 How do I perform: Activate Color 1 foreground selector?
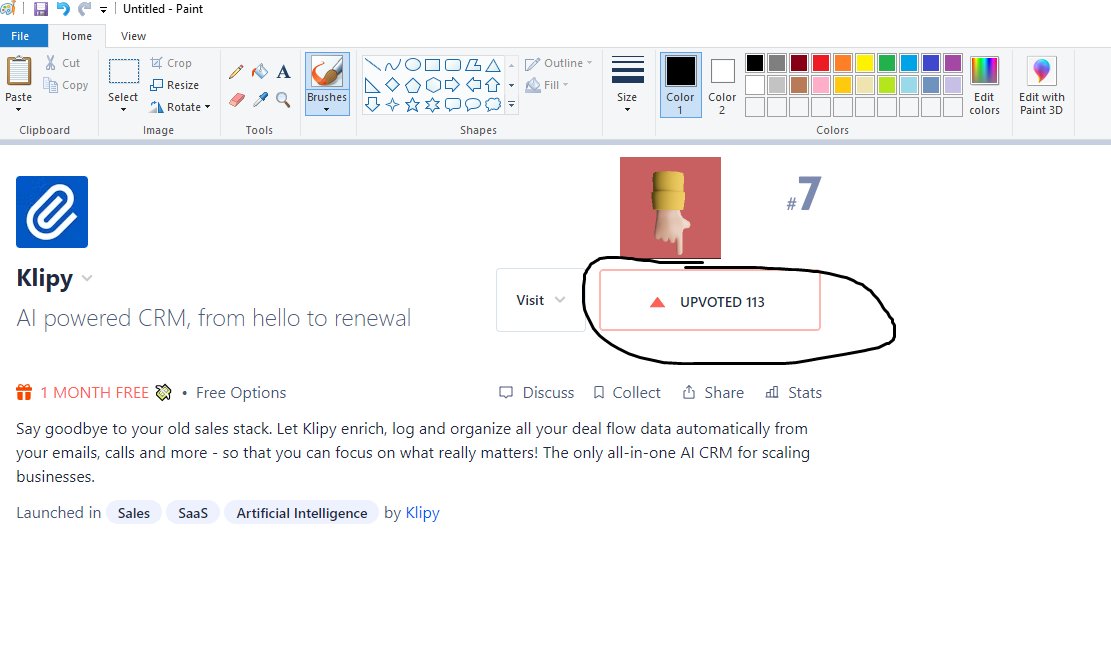680,85
